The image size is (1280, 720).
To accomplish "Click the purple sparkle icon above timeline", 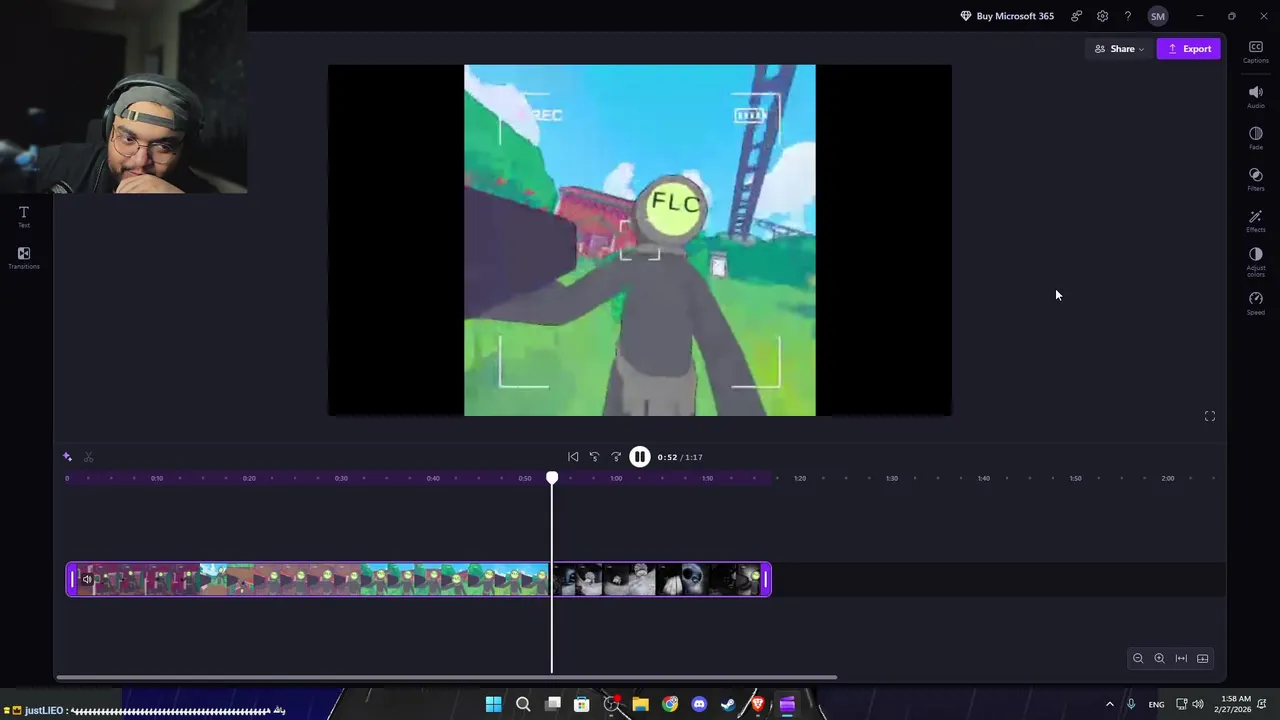I will (x=67, y=457).
